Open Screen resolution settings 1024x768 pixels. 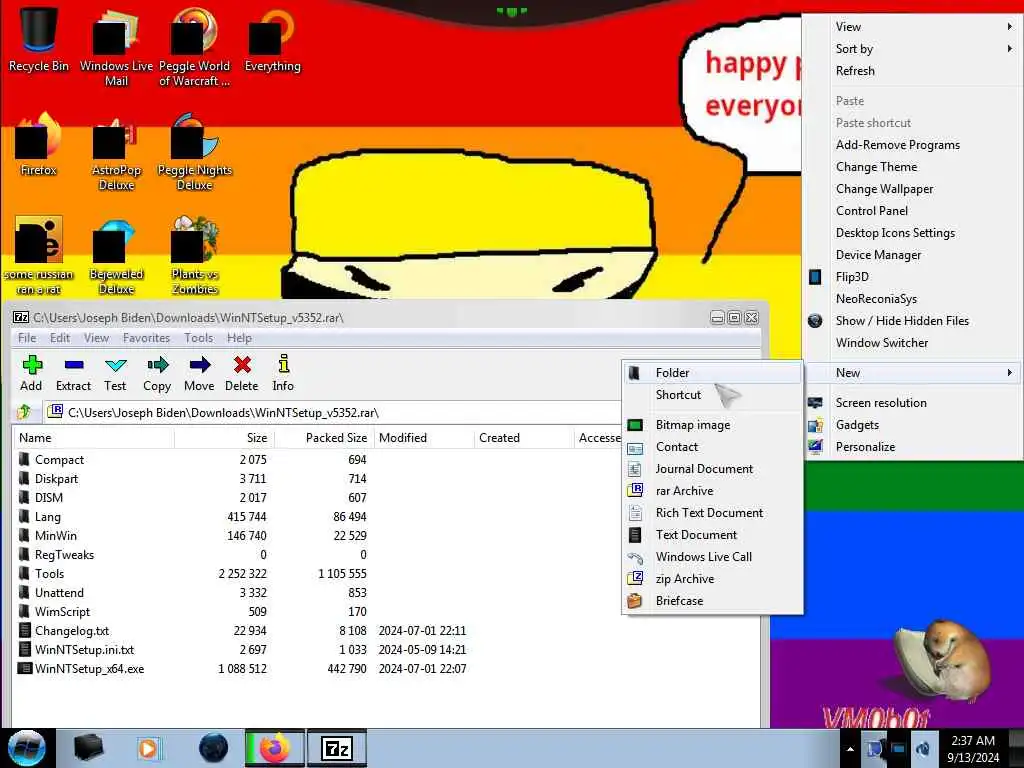click(x=913, y=403)
